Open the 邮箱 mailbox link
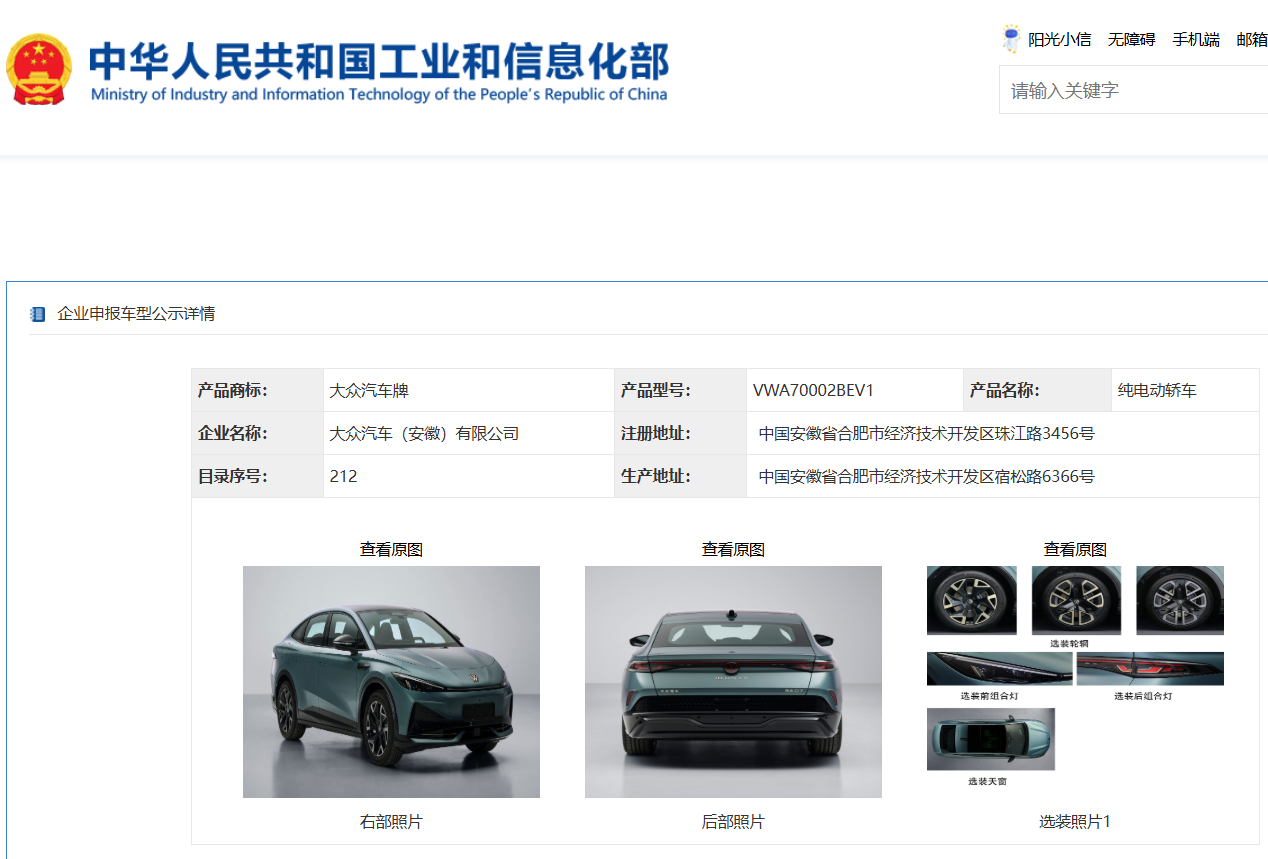 pos(1252,40)
